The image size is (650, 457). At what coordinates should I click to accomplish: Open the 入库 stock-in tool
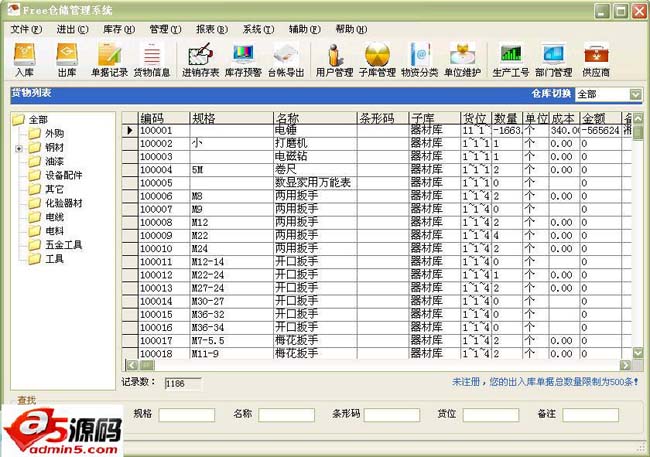24,60
